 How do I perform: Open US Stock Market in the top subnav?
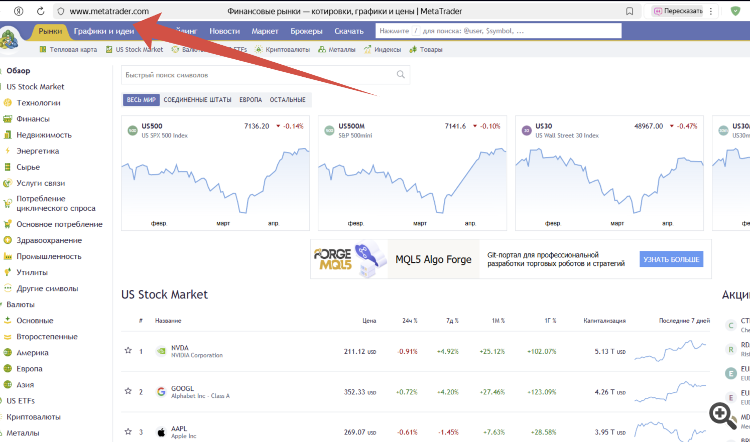[134, 49]
